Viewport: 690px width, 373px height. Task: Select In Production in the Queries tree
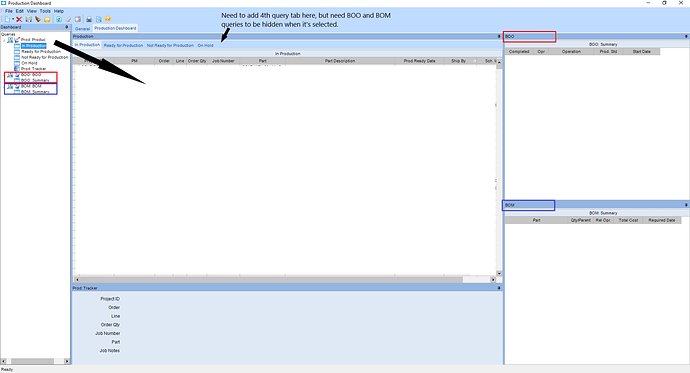pos(34,46)
